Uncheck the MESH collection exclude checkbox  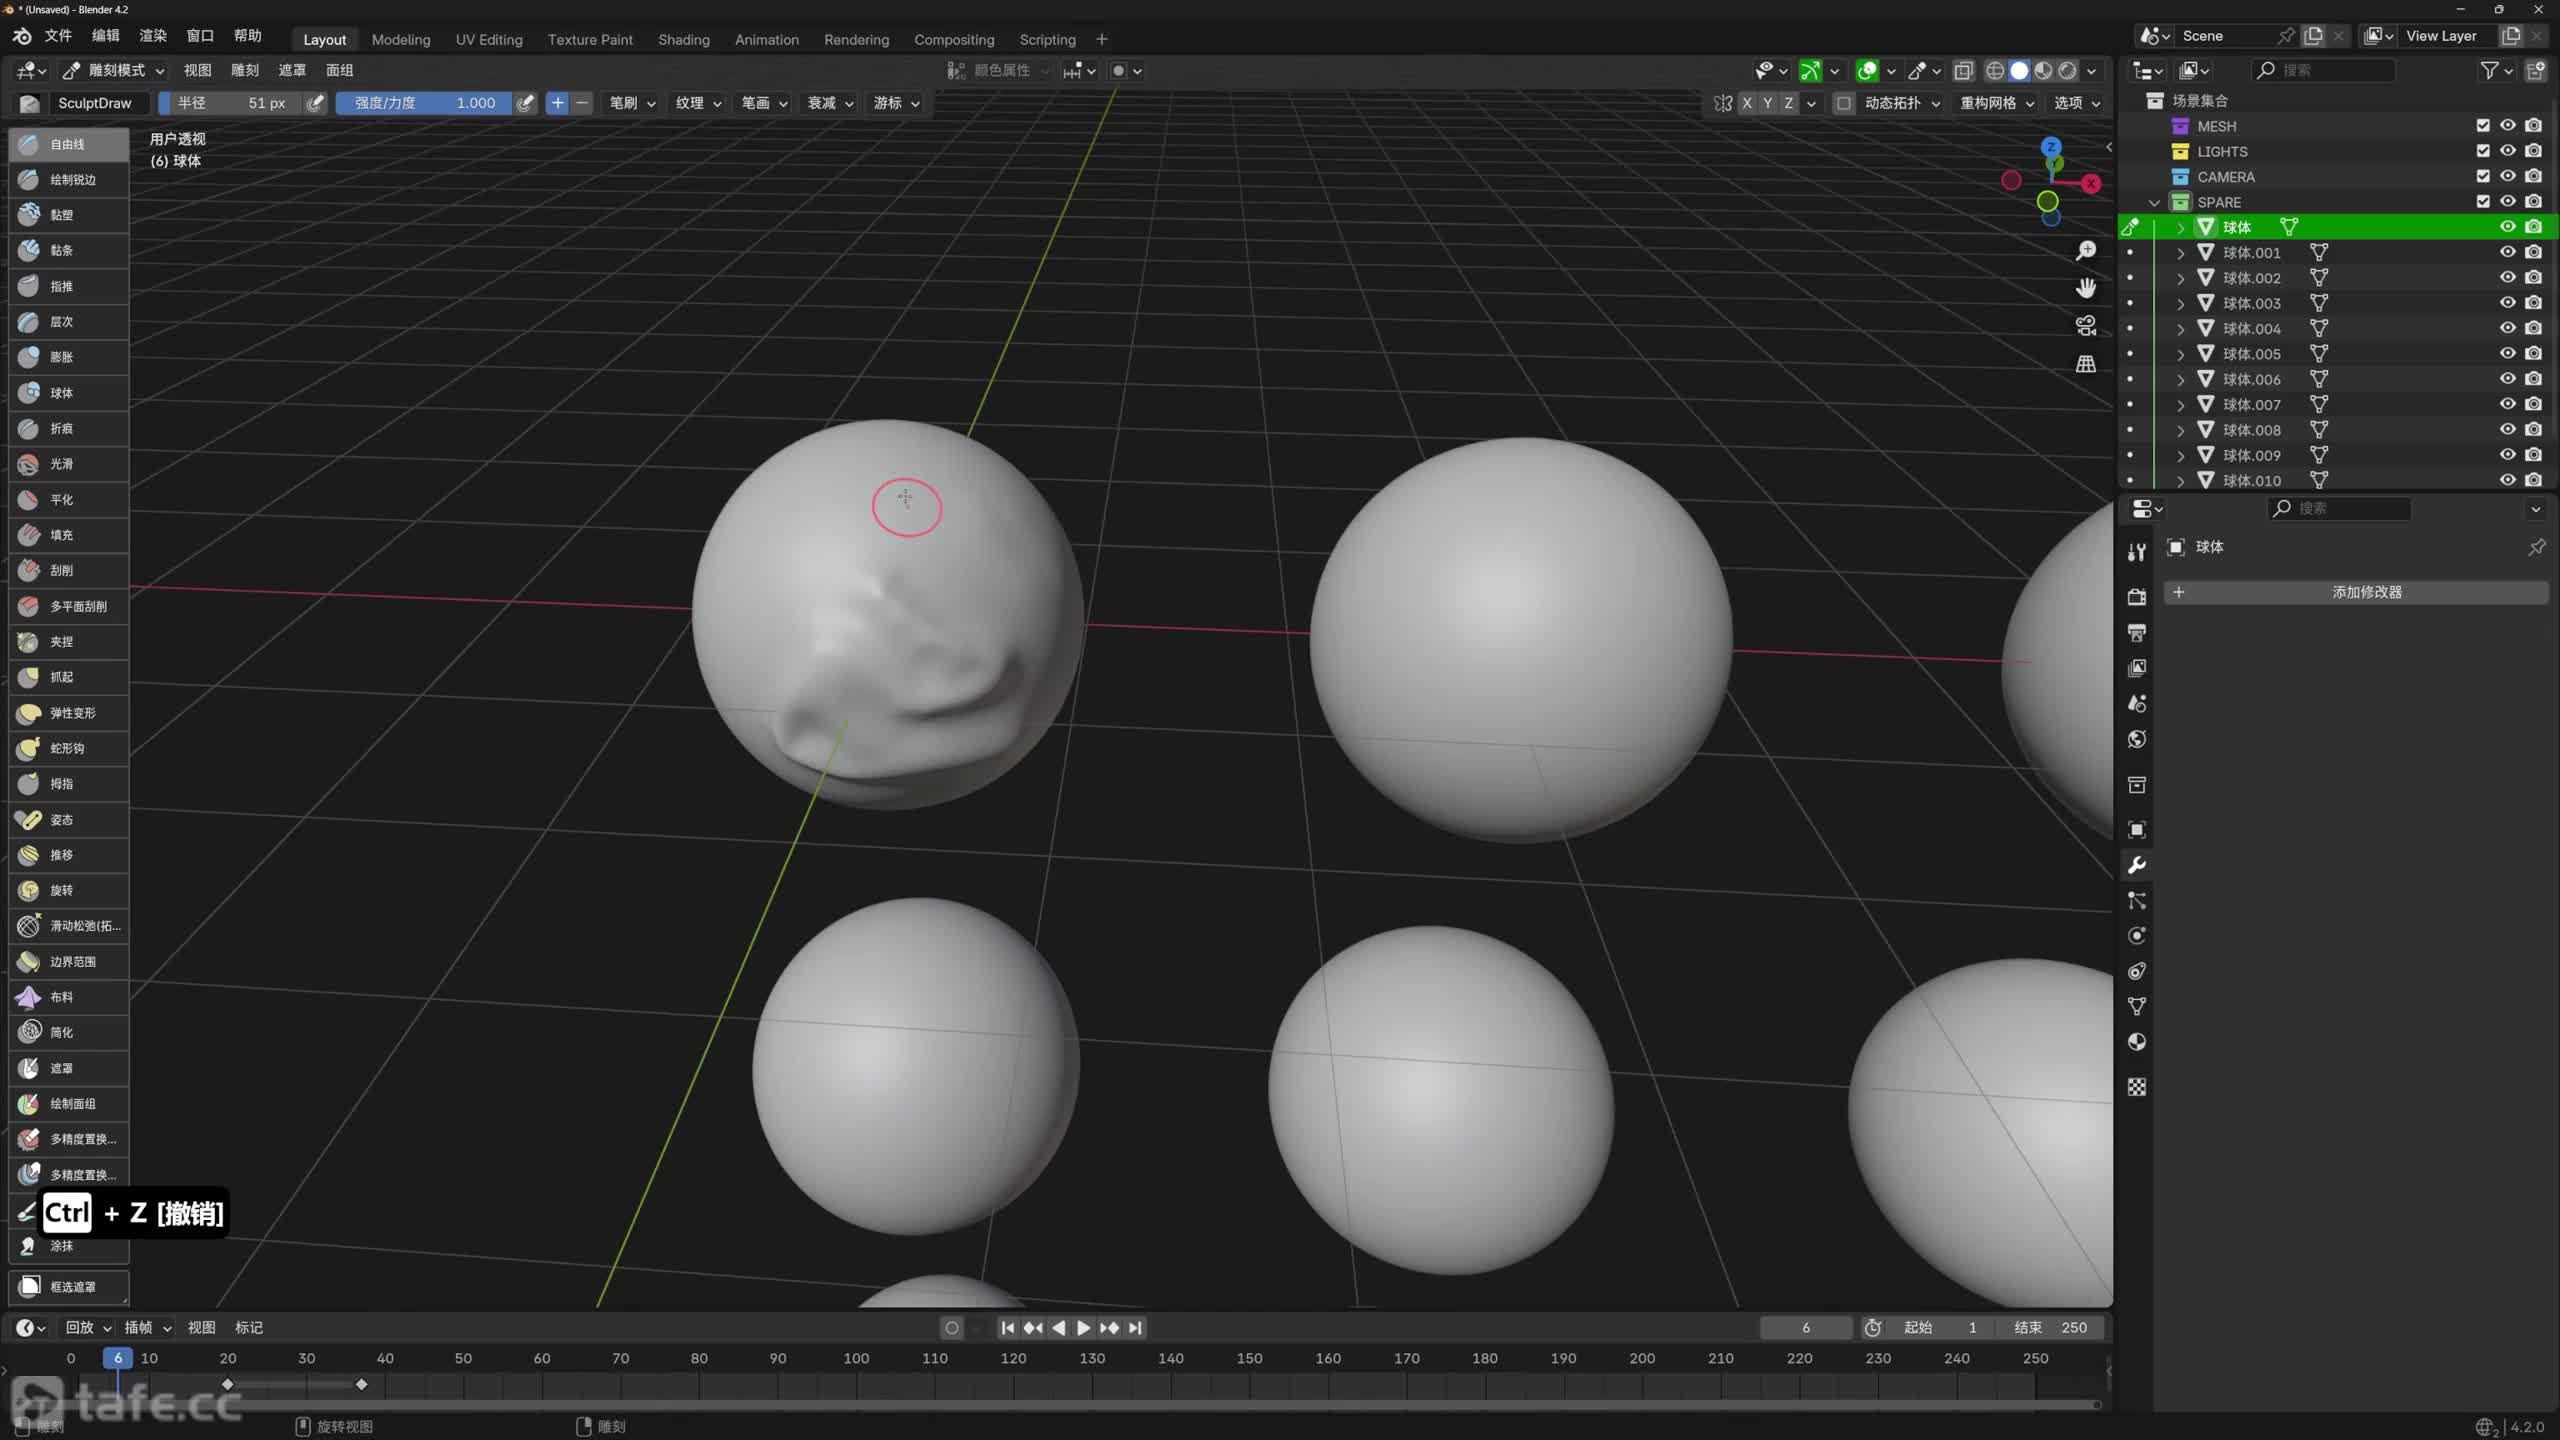pyautogui.click(x=2483, y=126)
